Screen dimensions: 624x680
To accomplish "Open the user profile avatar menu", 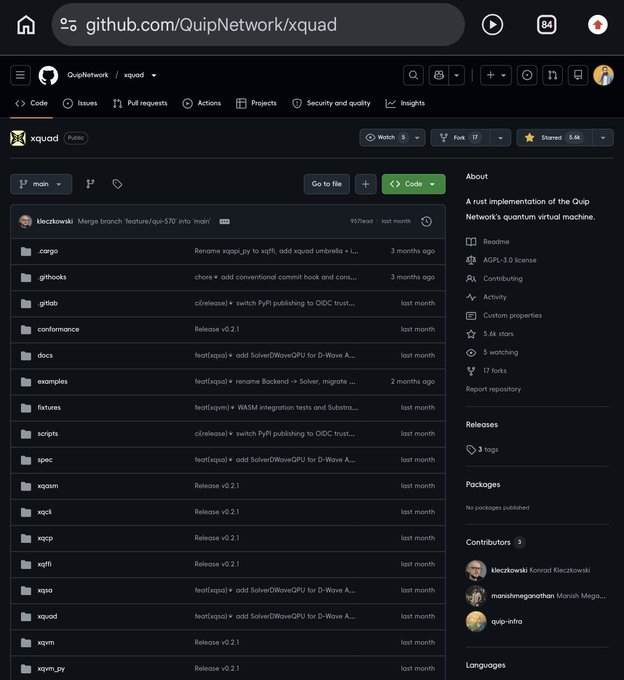I will [x=603, y=75].
